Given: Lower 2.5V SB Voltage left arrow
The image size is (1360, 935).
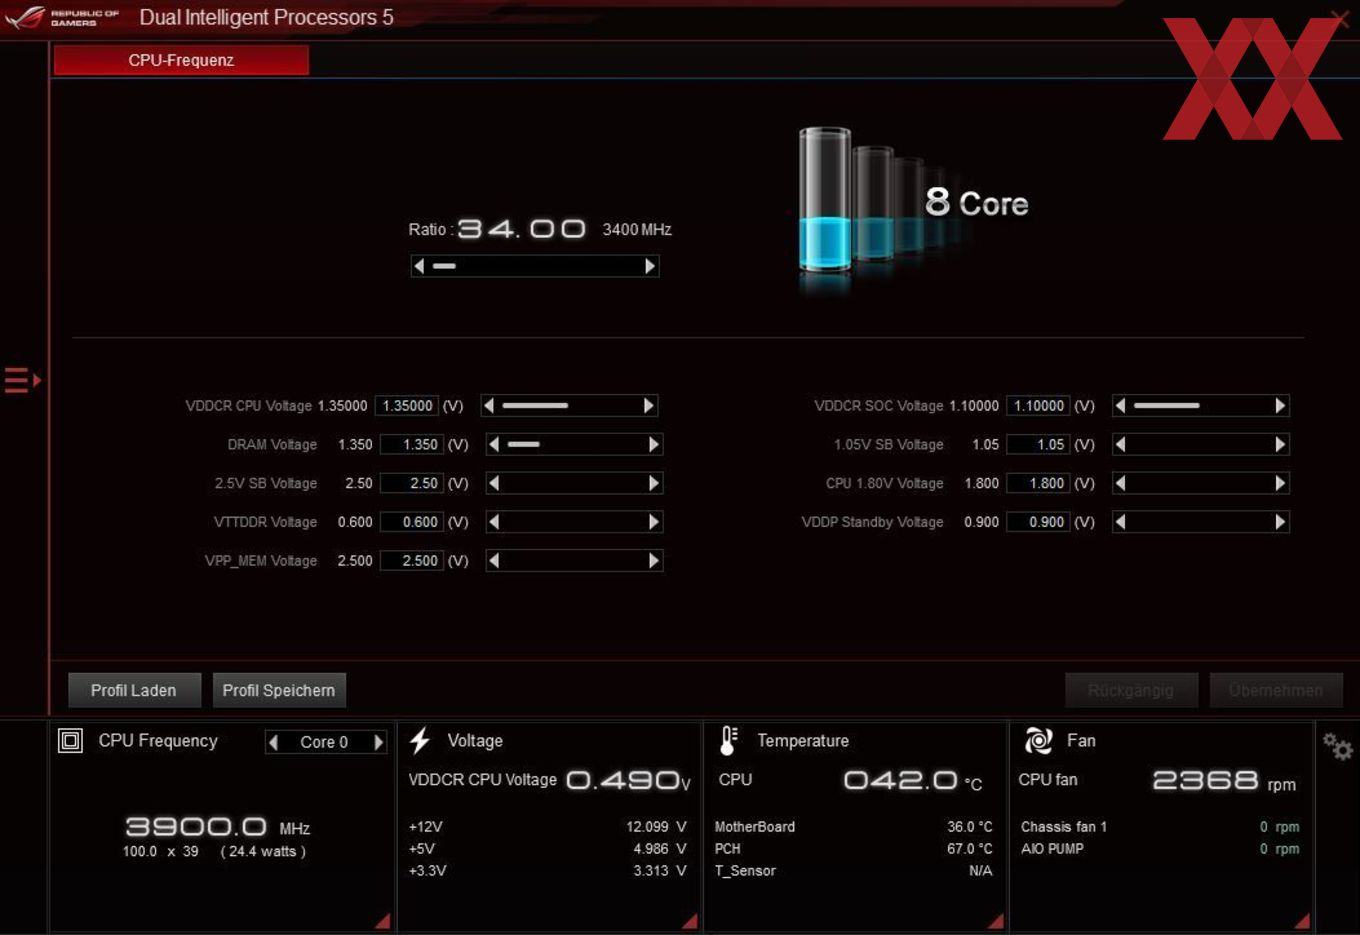Looking at the screenshot, I should coord(494,483).
